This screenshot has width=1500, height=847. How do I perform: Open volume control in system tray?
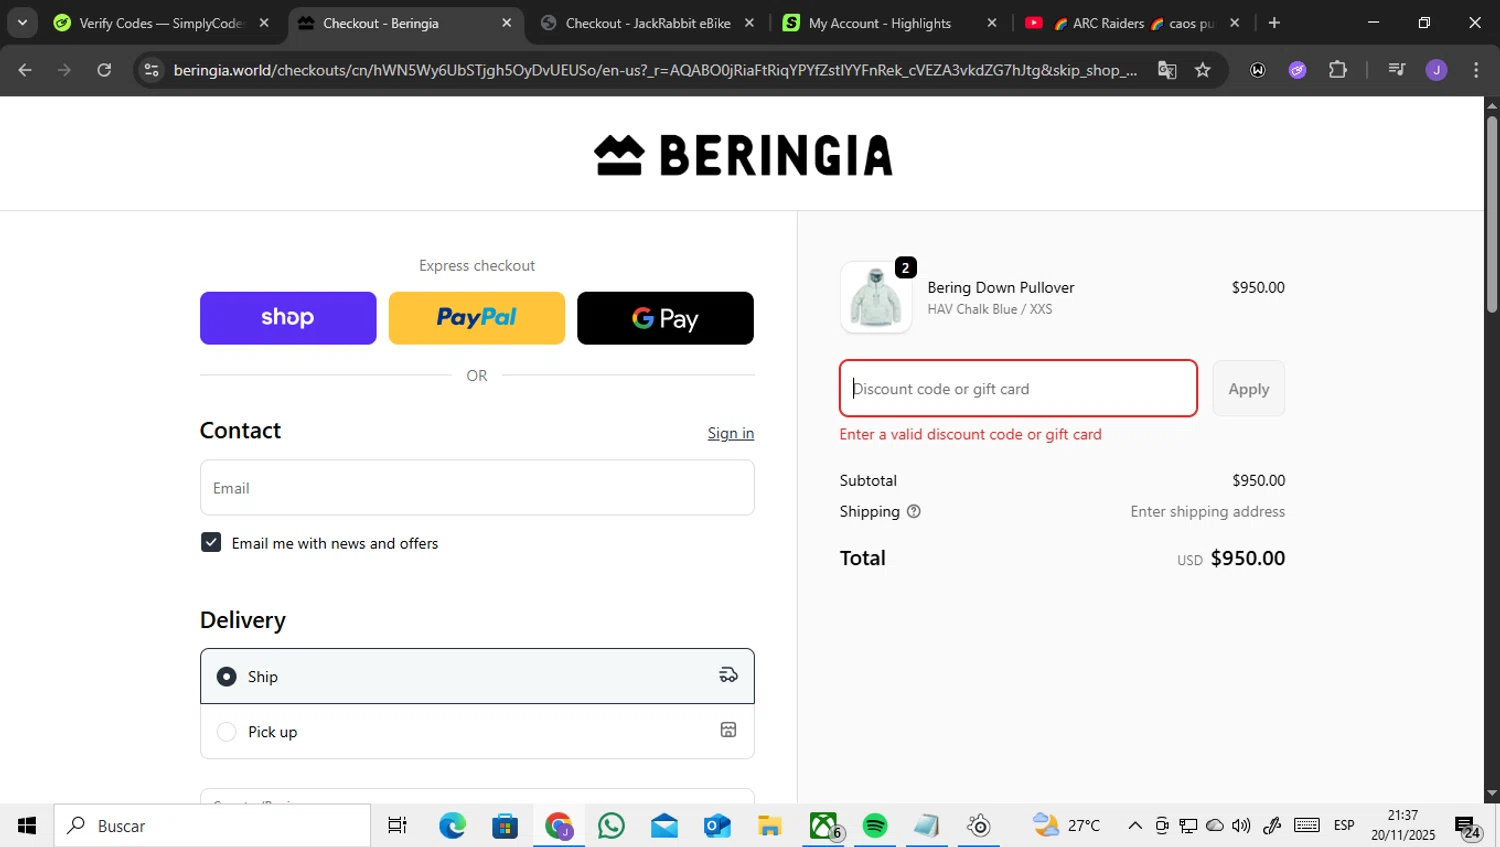[x=1241, y=826]
